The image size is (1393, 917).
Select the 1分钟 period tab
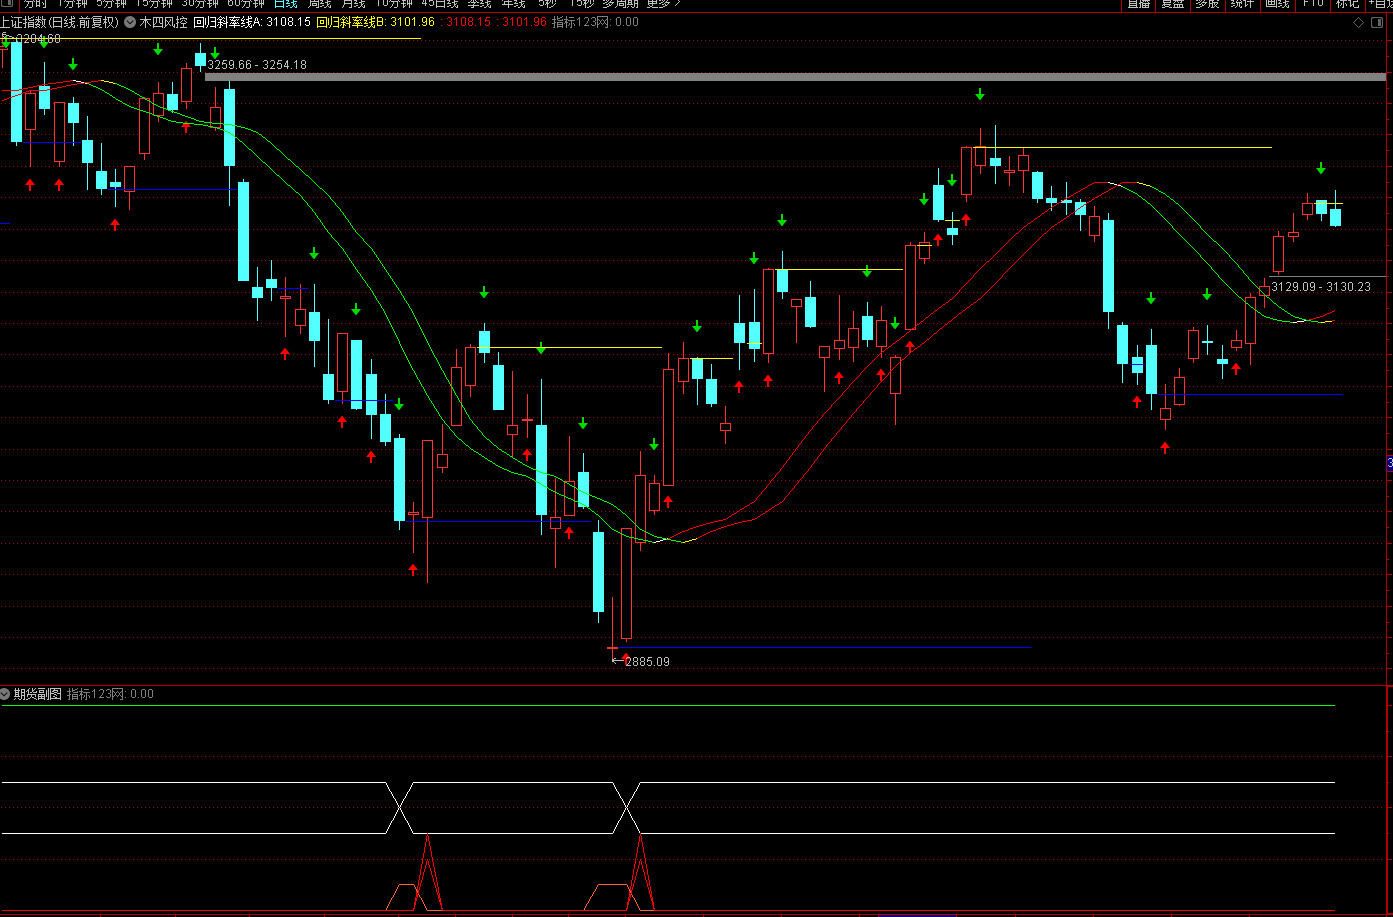[72, 4]
